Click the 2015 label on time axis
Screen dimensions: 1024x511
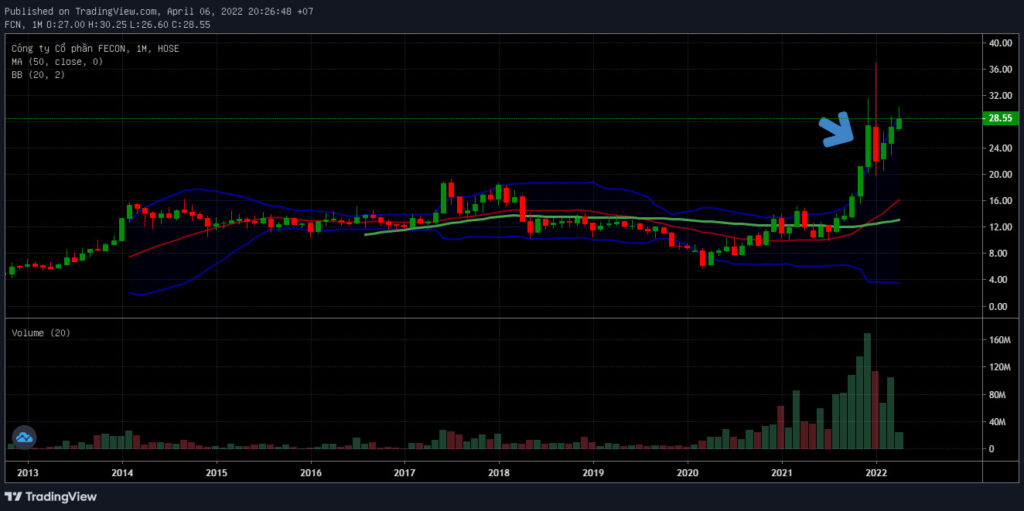217,472
